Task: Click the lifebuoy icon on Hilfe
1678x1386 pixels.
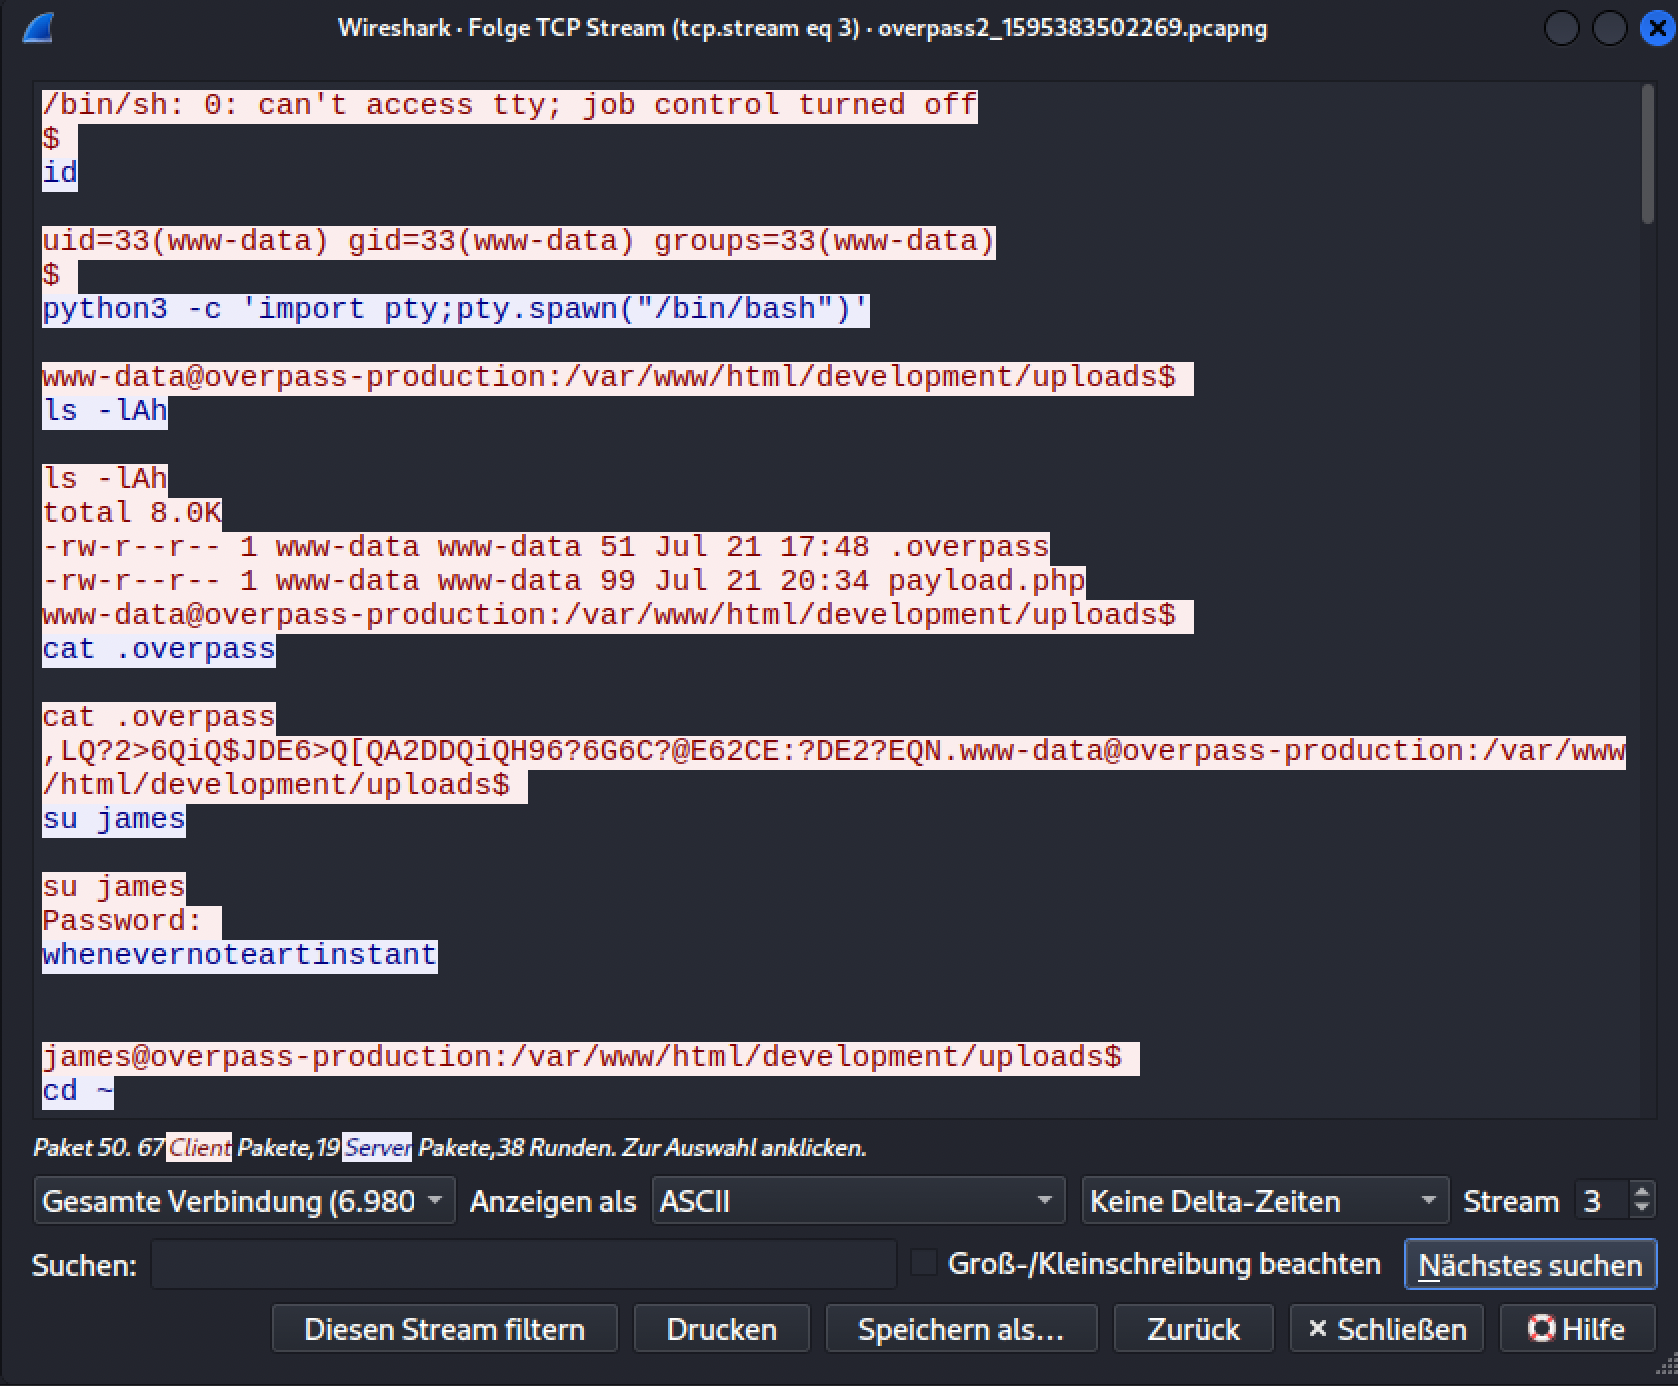Action: coord(1541,1328)
